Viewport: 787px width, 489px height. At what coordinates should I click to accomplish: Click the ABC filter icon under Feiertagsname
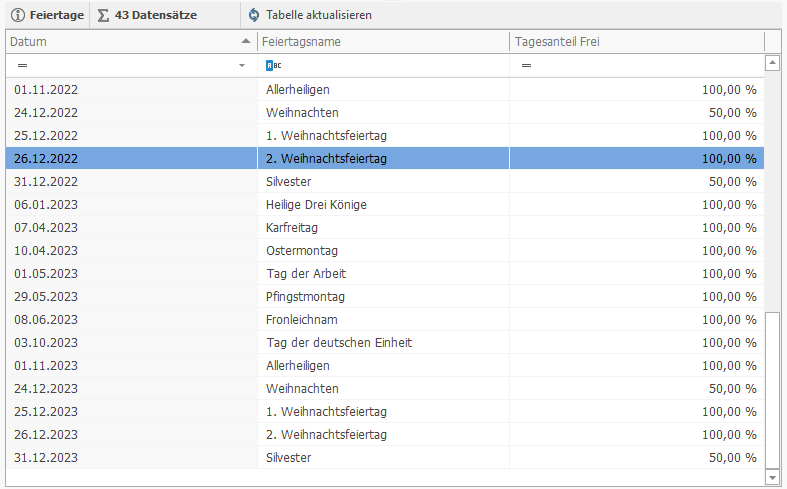[274, 65]
